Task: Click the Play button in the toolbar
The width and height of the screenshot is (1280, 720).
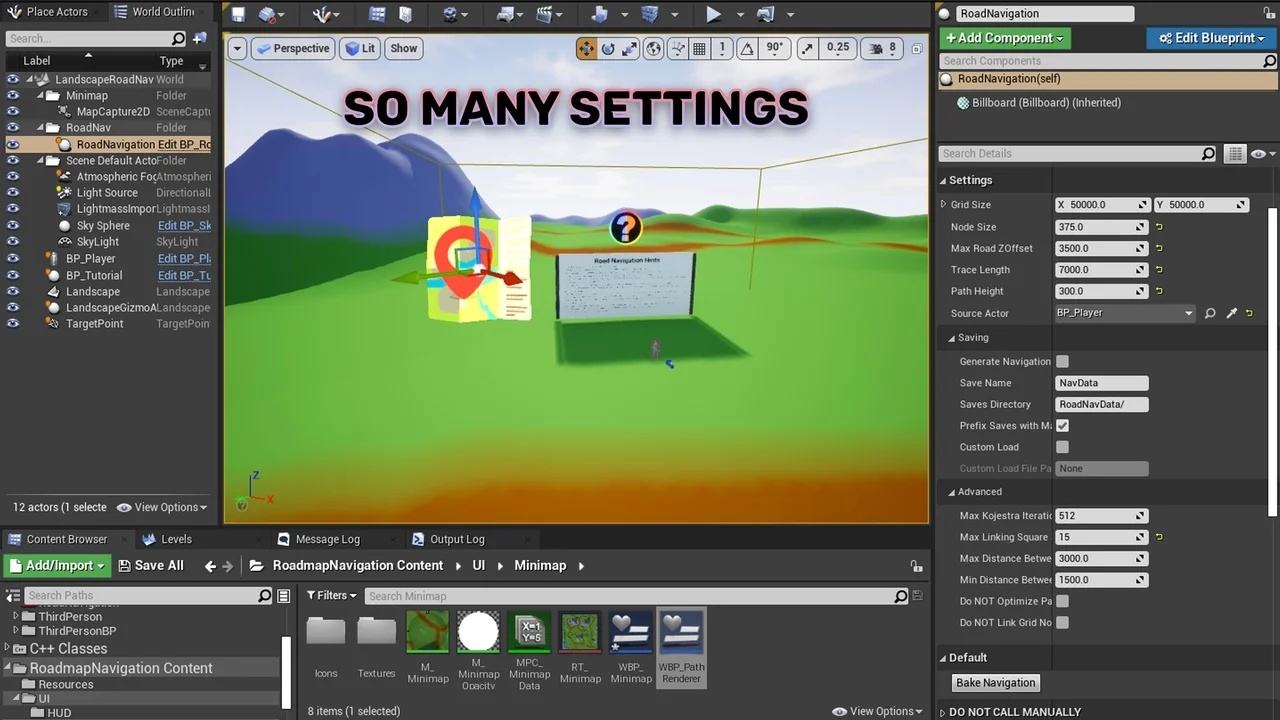Action: pos(713,14)
